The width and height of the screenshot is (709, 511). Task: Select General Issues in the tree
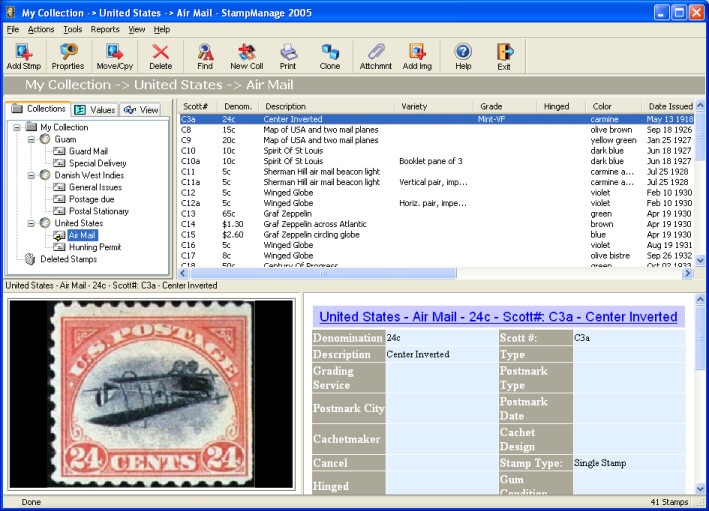pyautogui.click(x=95, y=187)
